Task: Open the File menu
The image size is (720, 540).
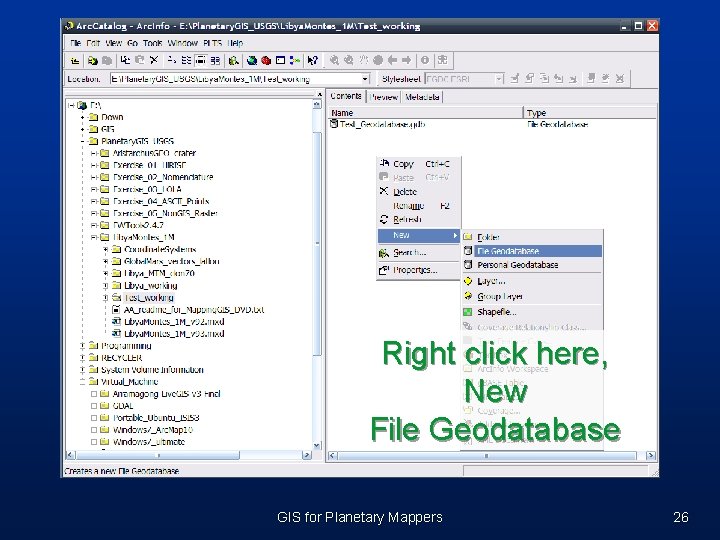Action: [76, 43]
